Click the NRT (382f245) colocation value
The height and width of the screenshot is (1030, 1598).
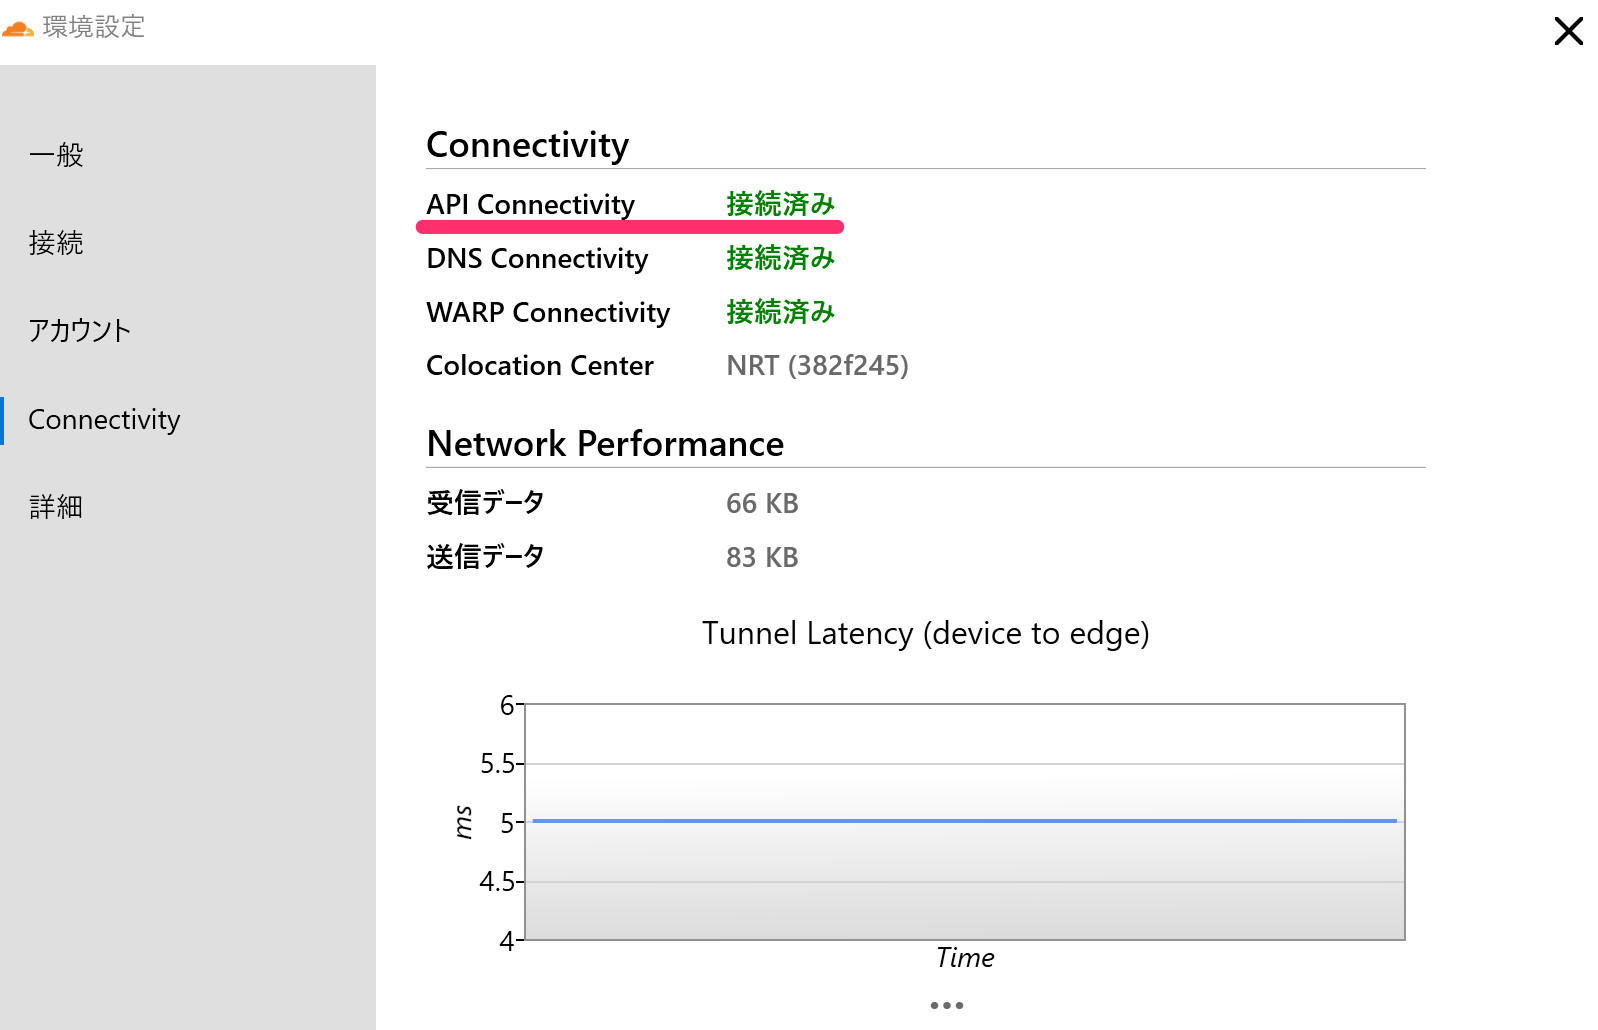point(817,365)
